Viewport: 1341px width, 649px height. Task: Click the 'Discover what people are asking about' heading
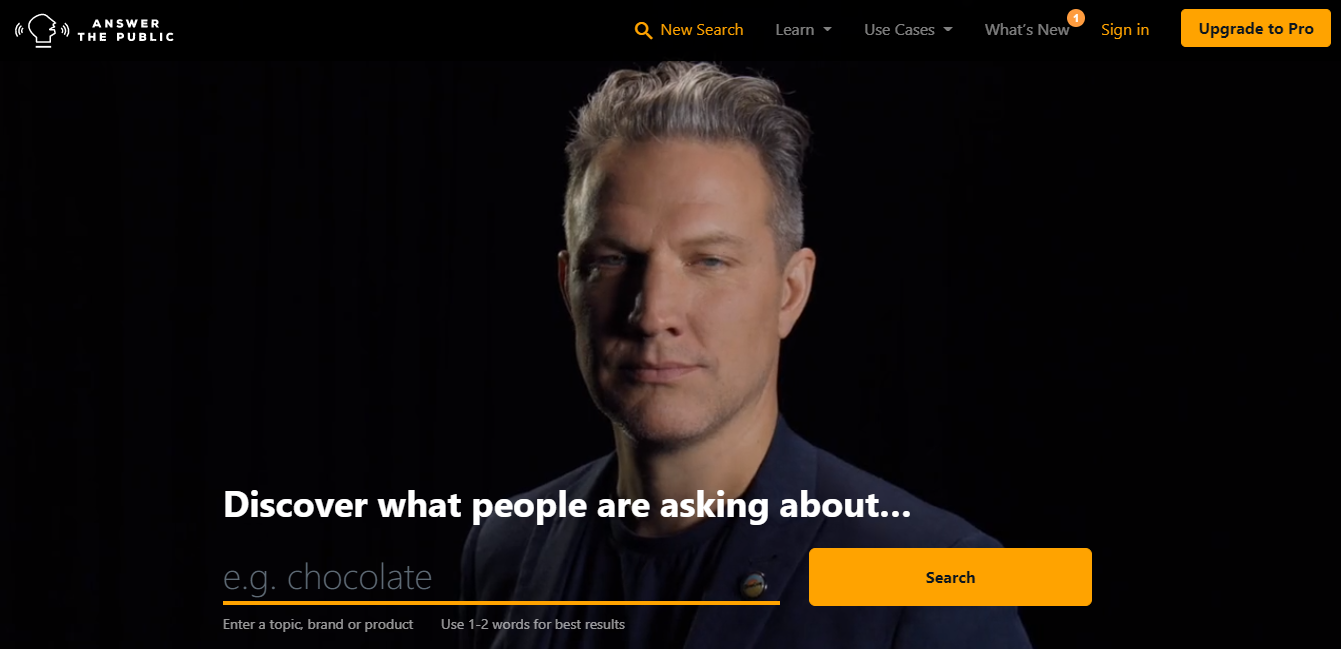coord(567,505)
